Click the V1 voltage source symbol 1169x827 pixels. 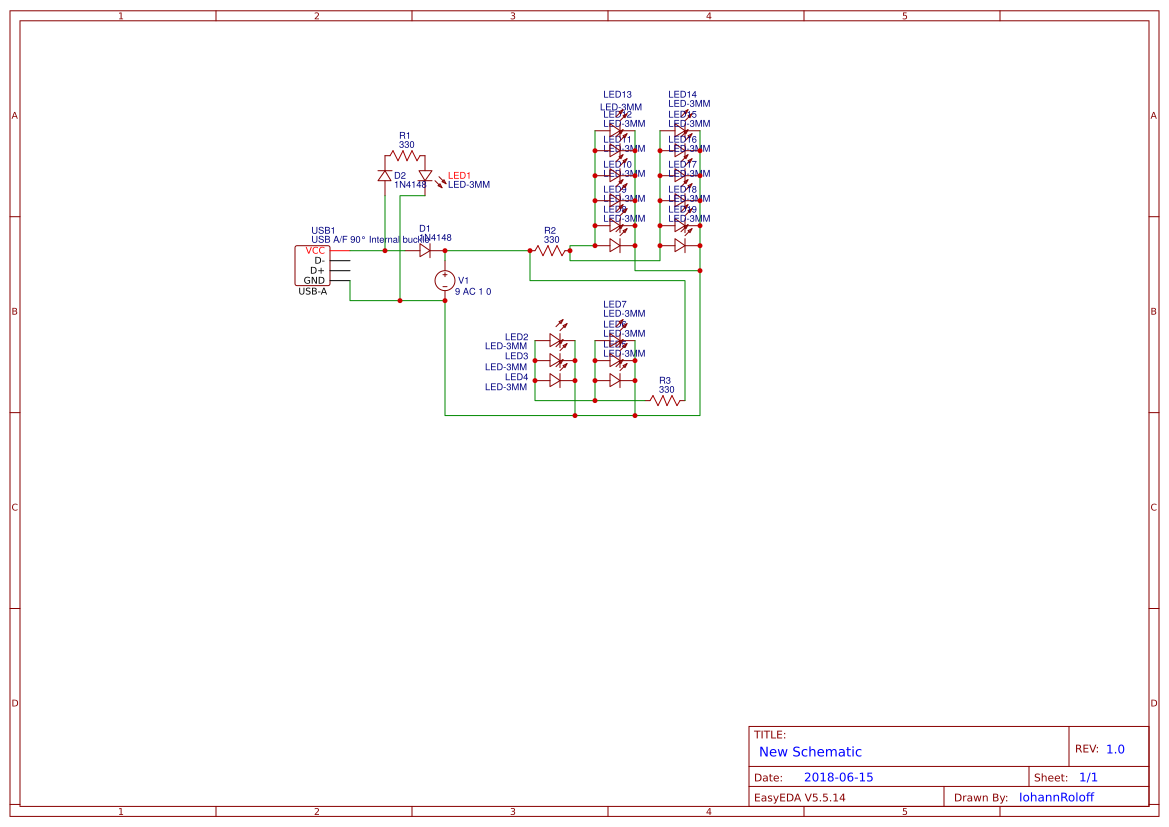445,281
